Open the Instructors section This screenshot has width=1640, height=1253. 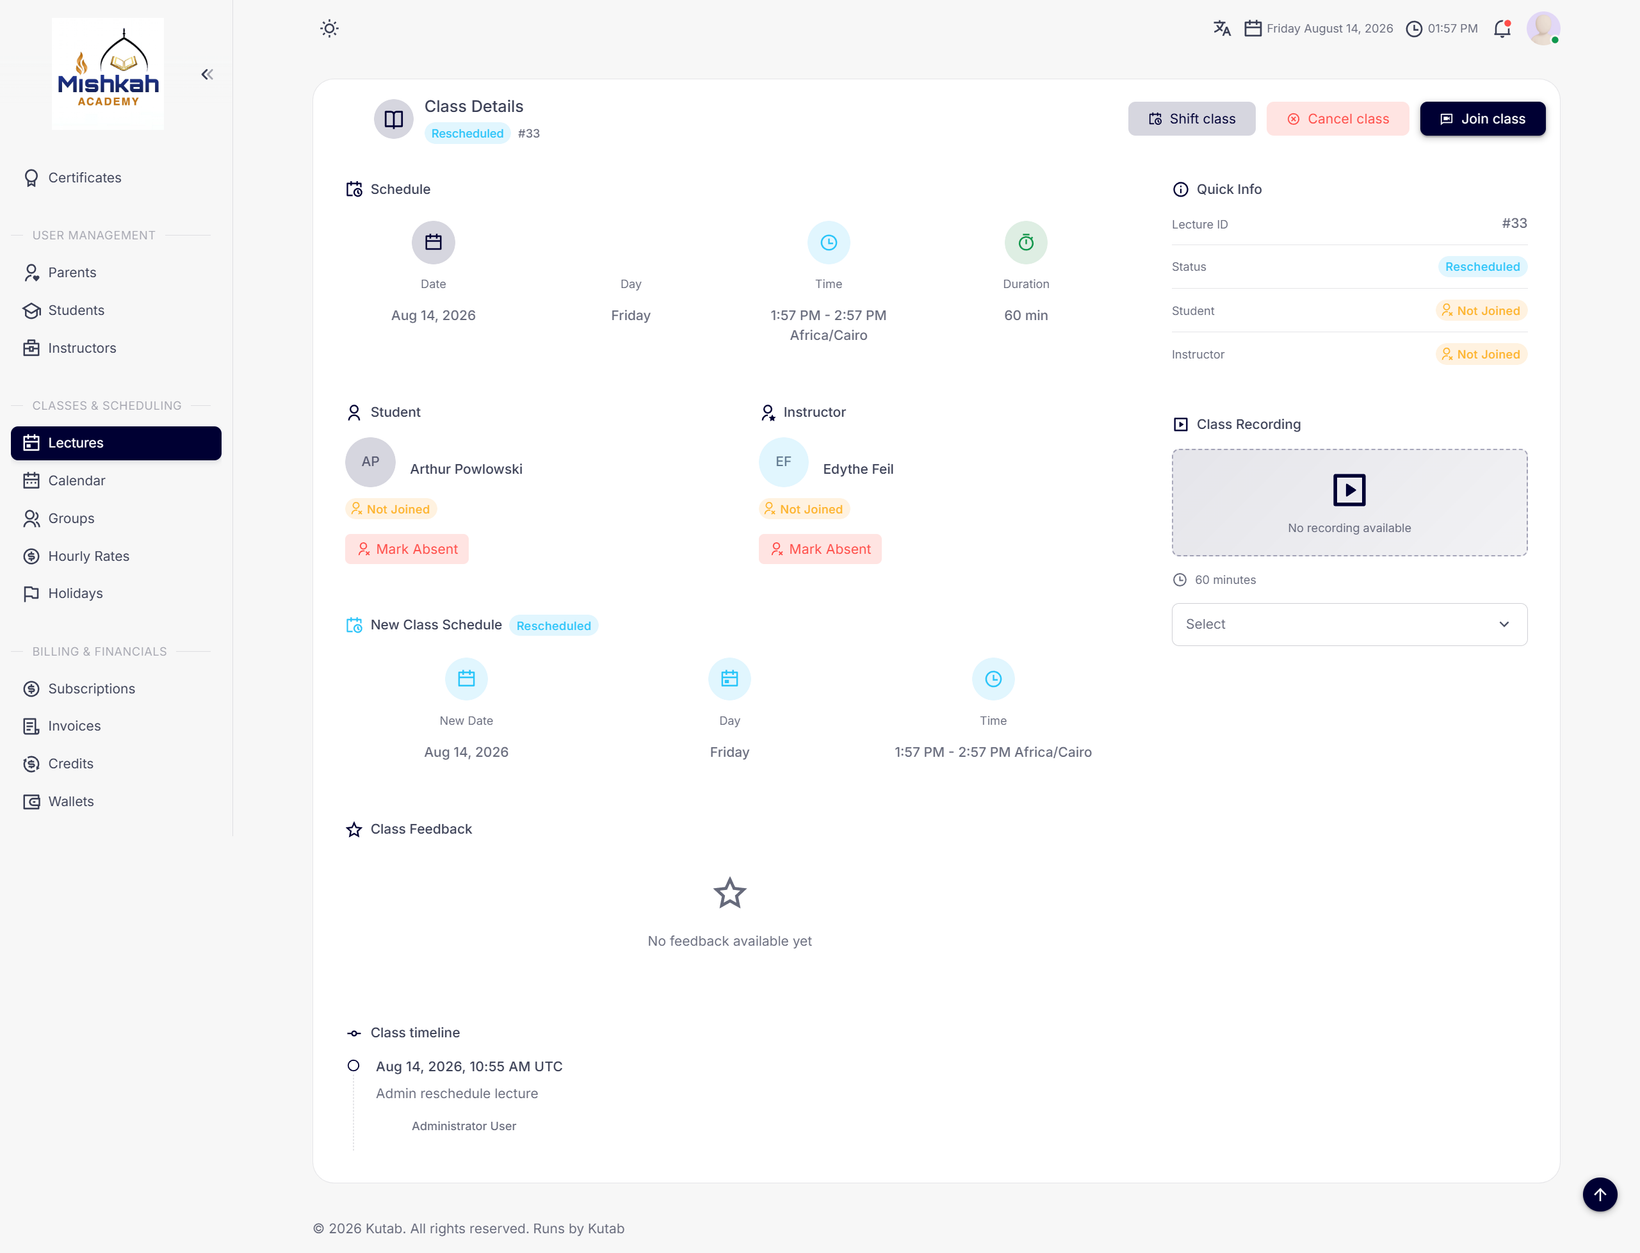coord(116,348)
